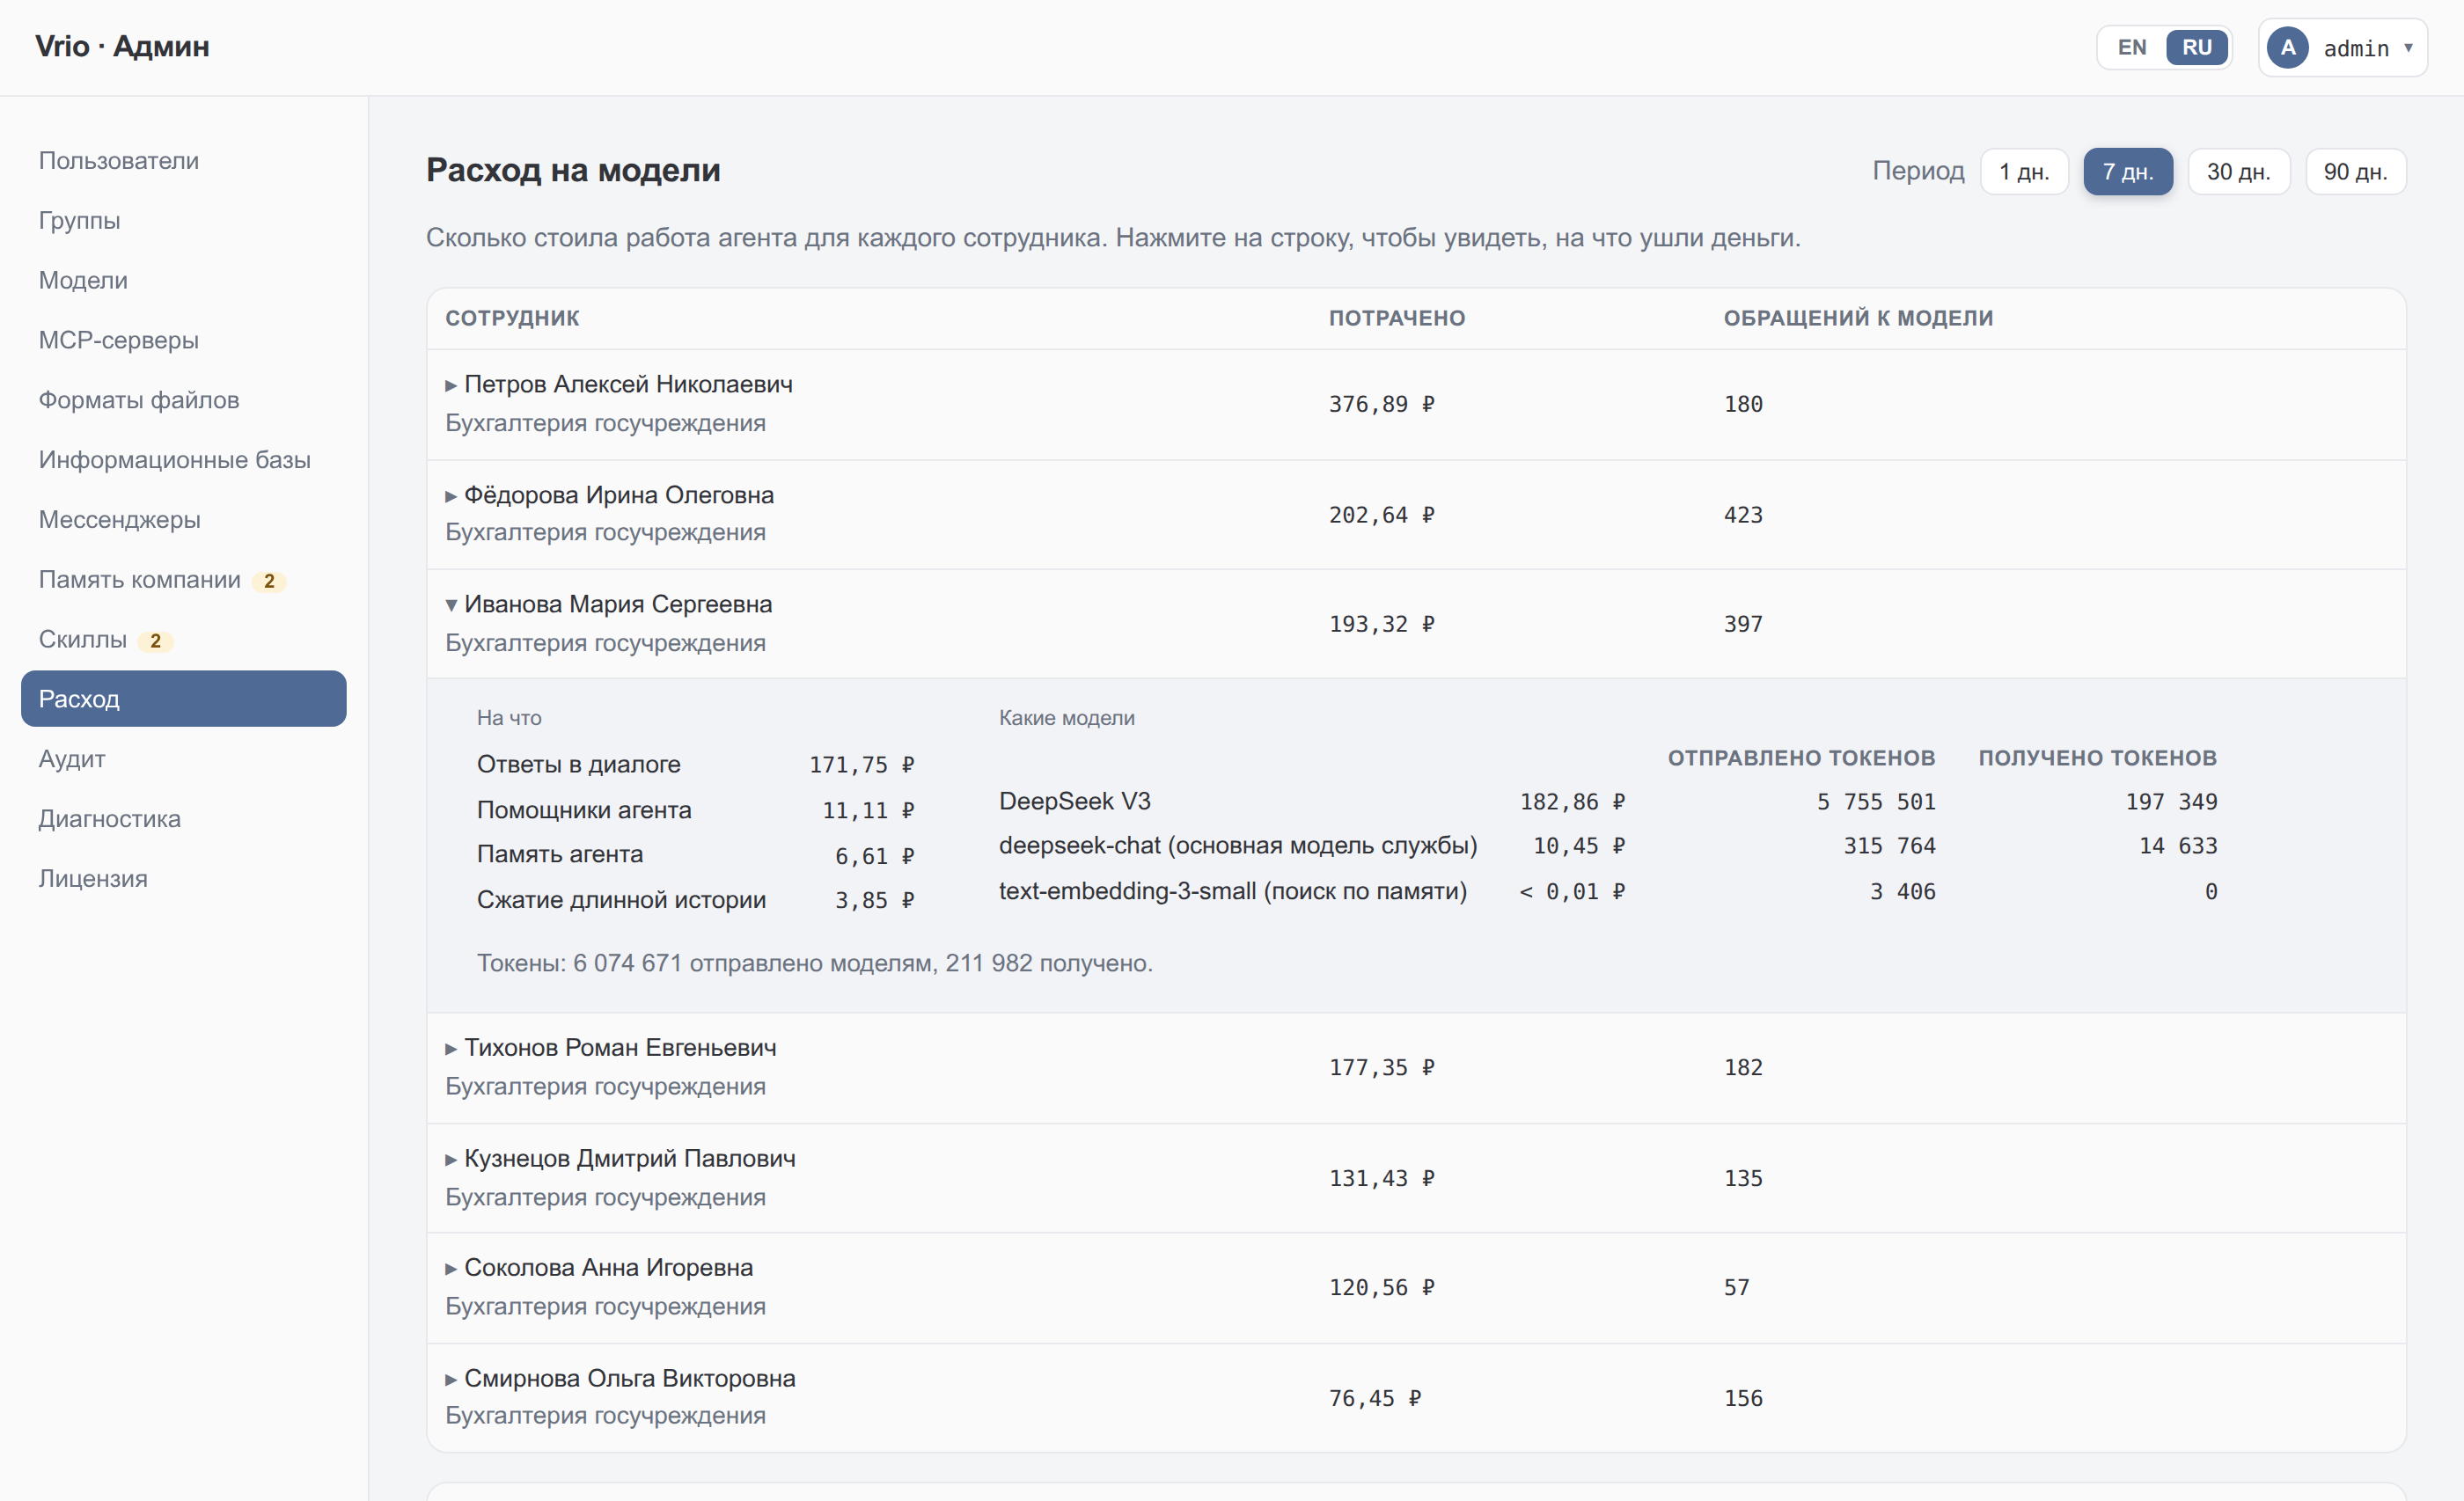Set period to 1 дн.
Screen dimensions: 2464x1501
(x=2024, y=171)
